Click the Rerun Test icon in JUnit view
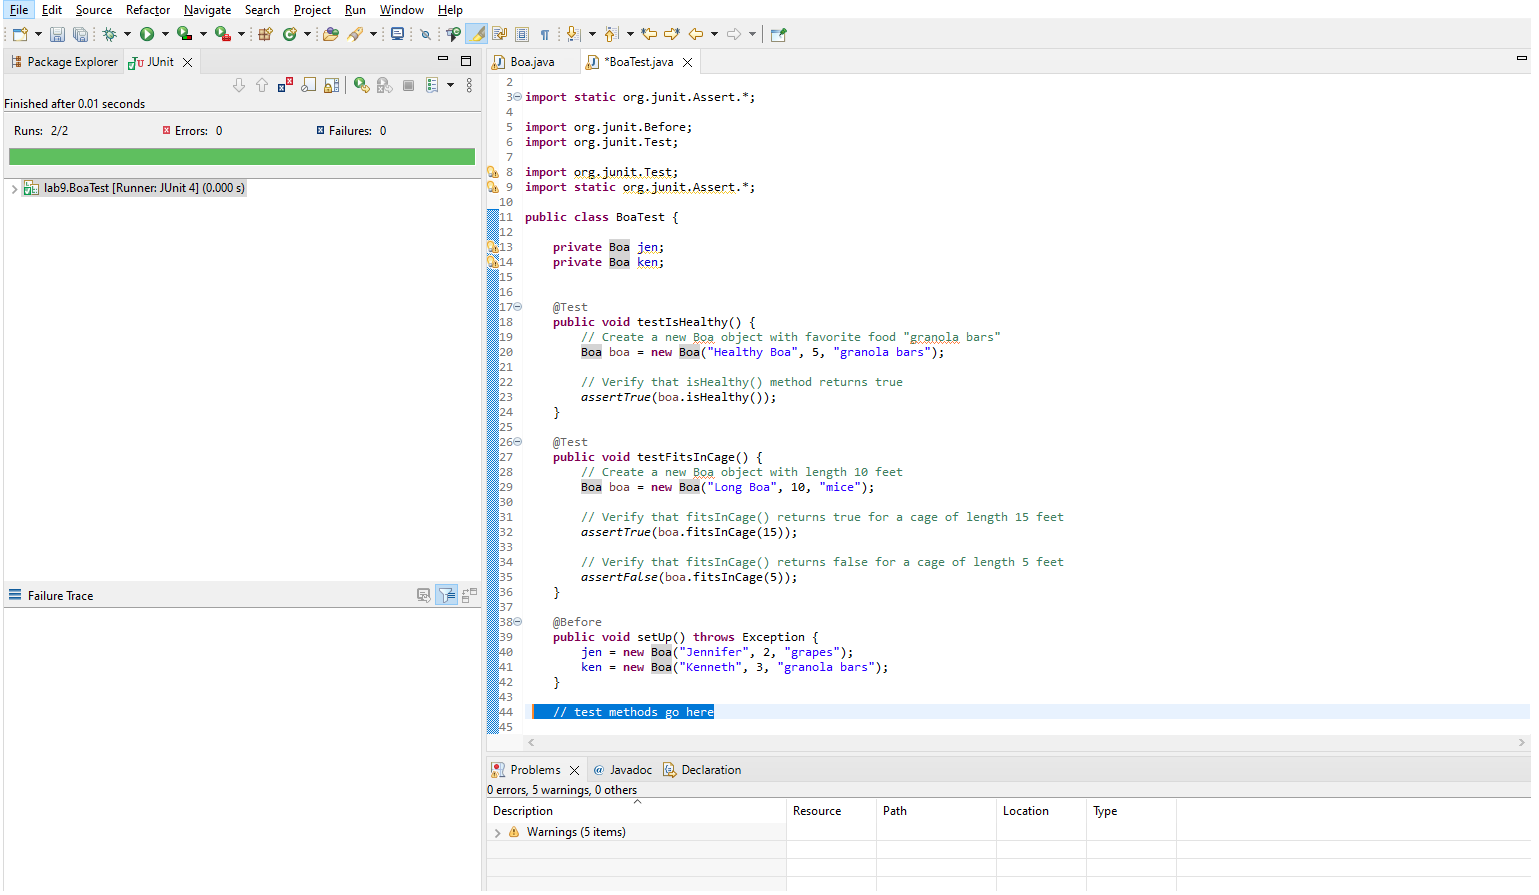Viewport: 1539px width, 895px height. tap(361, 86)
